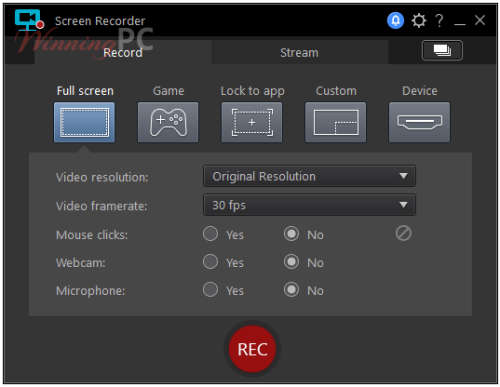Click the Screen Recorder title text

(100, 21)
